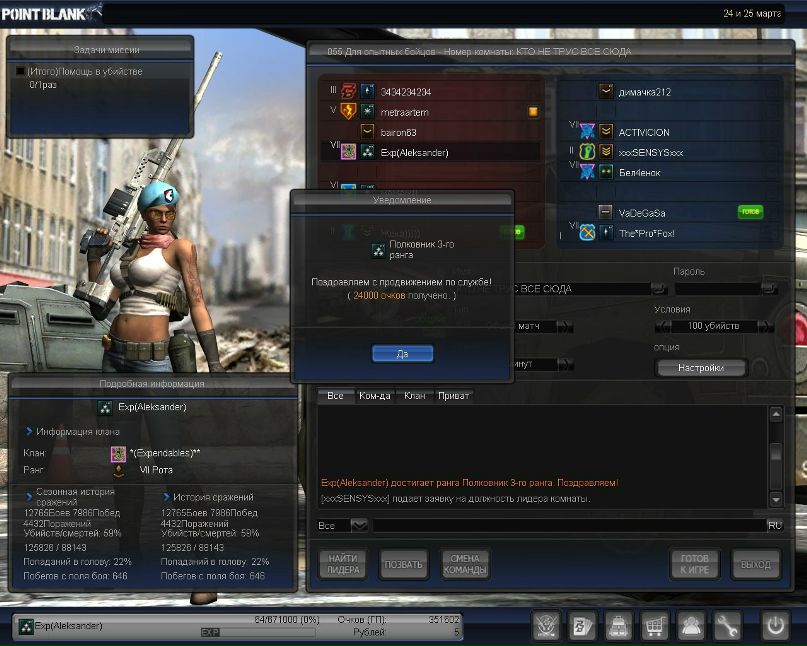The width and height of the screenshot is (807, 646).
Task: Switch to the Приват chat tab
Action: 453,396
